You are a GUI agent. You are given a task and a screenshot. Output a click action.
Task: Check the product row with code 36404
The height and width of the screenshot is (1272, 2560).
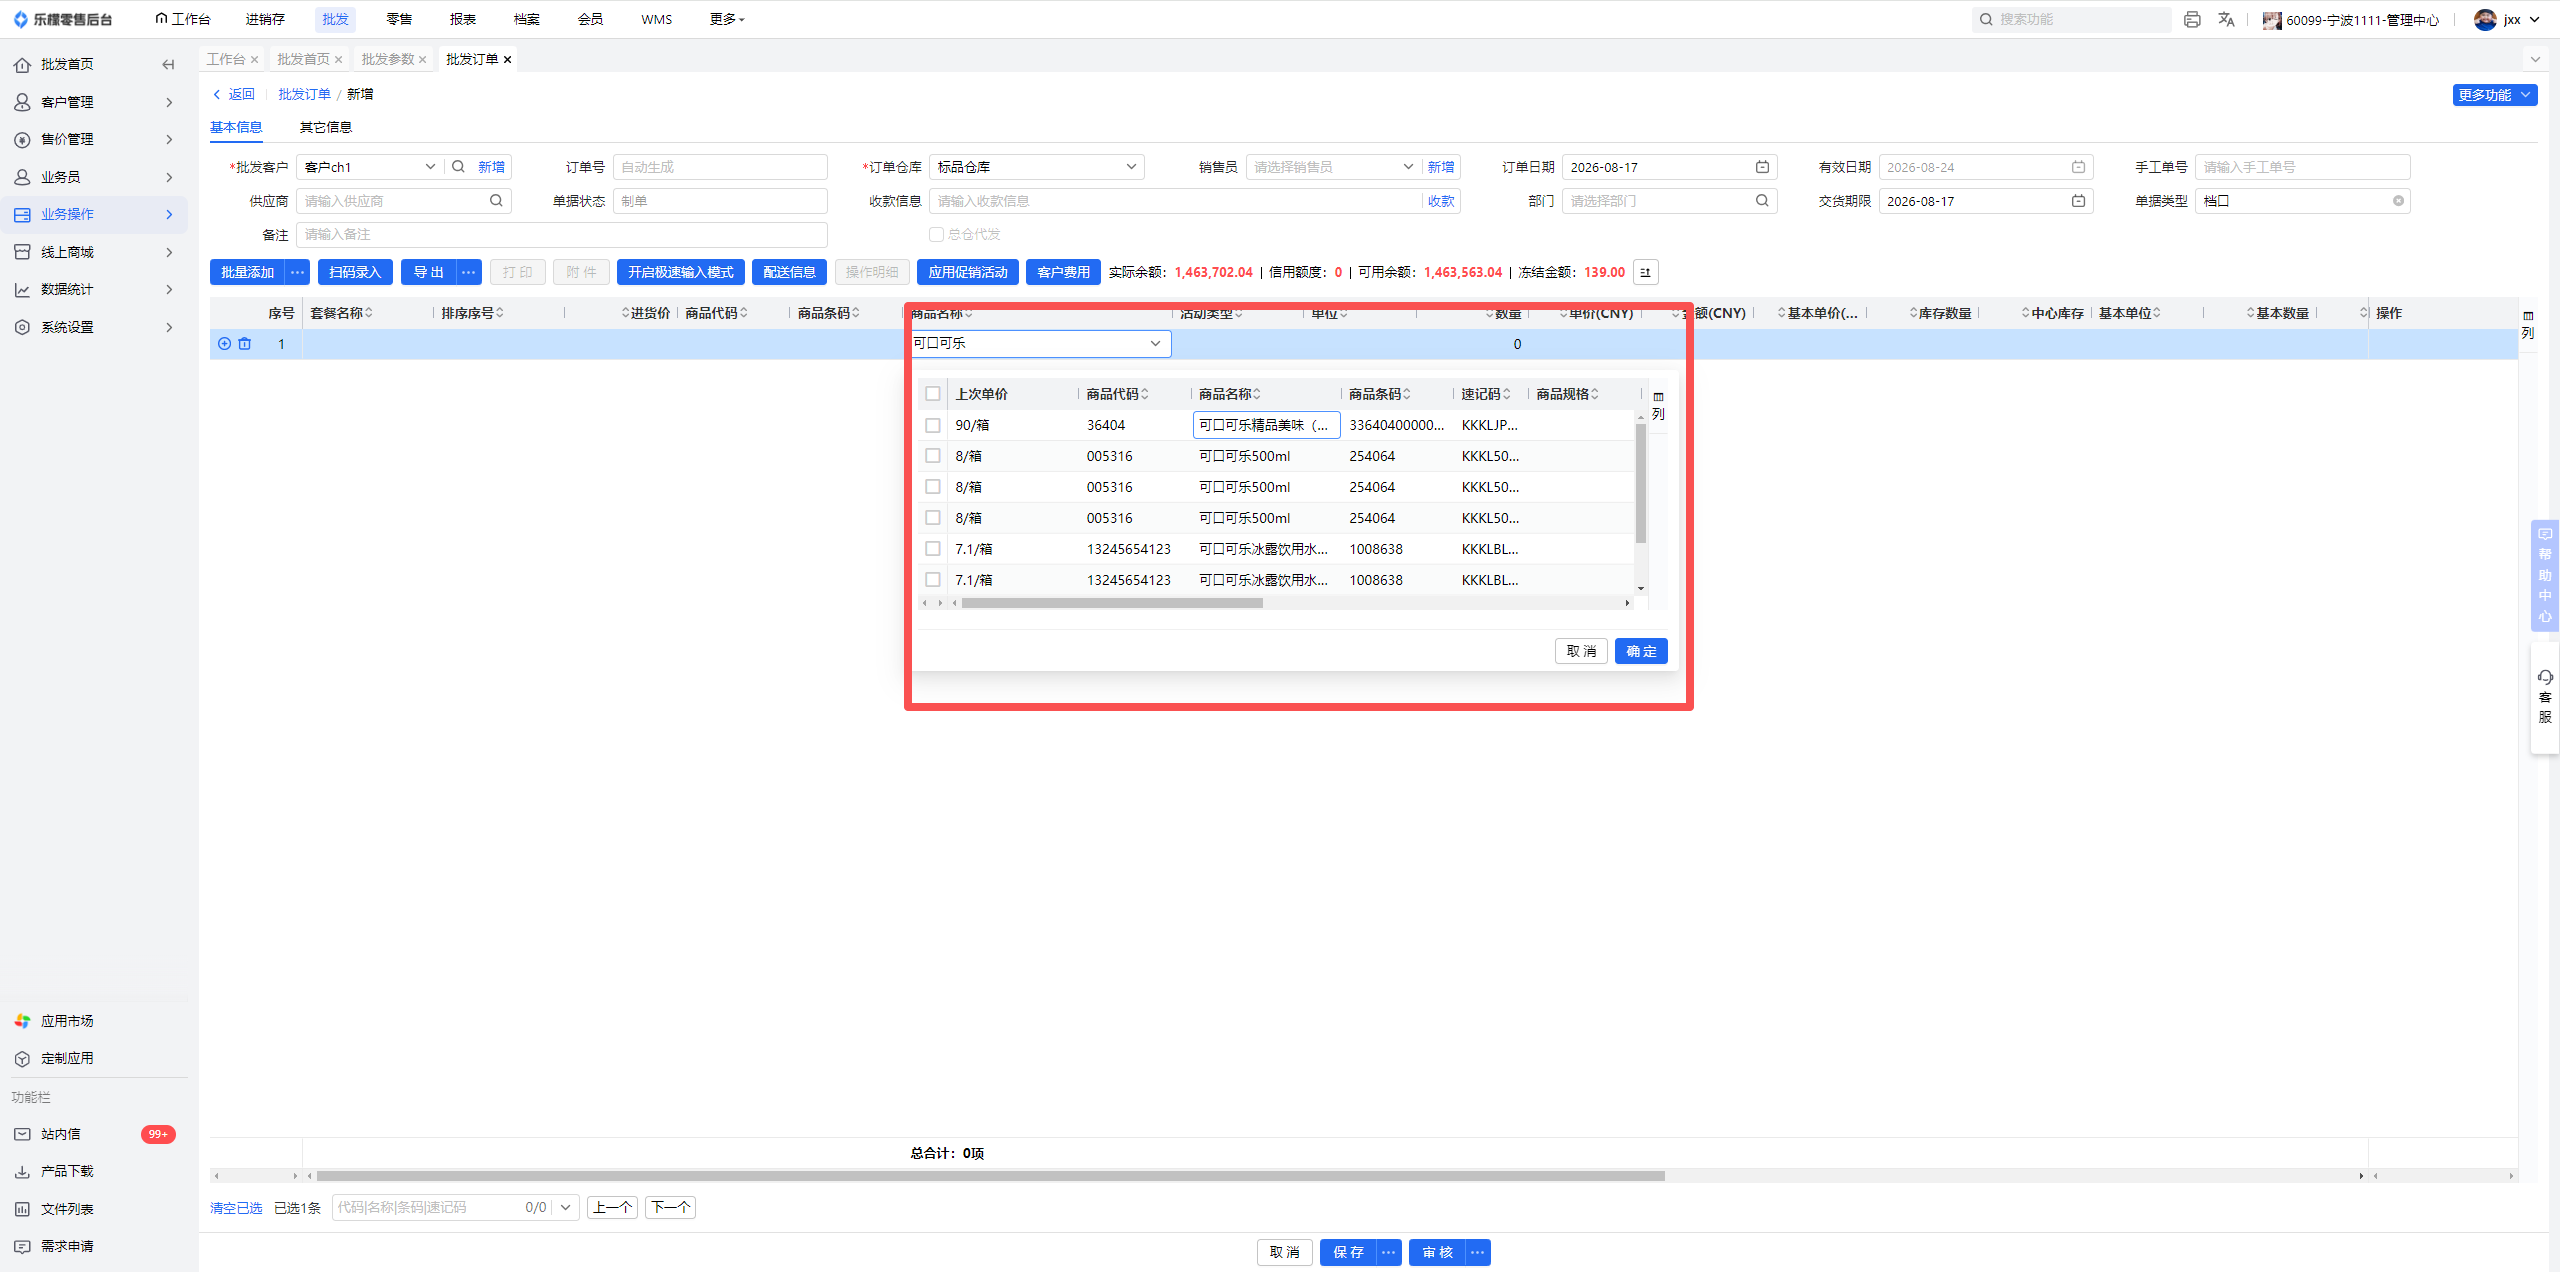point(933,425)
